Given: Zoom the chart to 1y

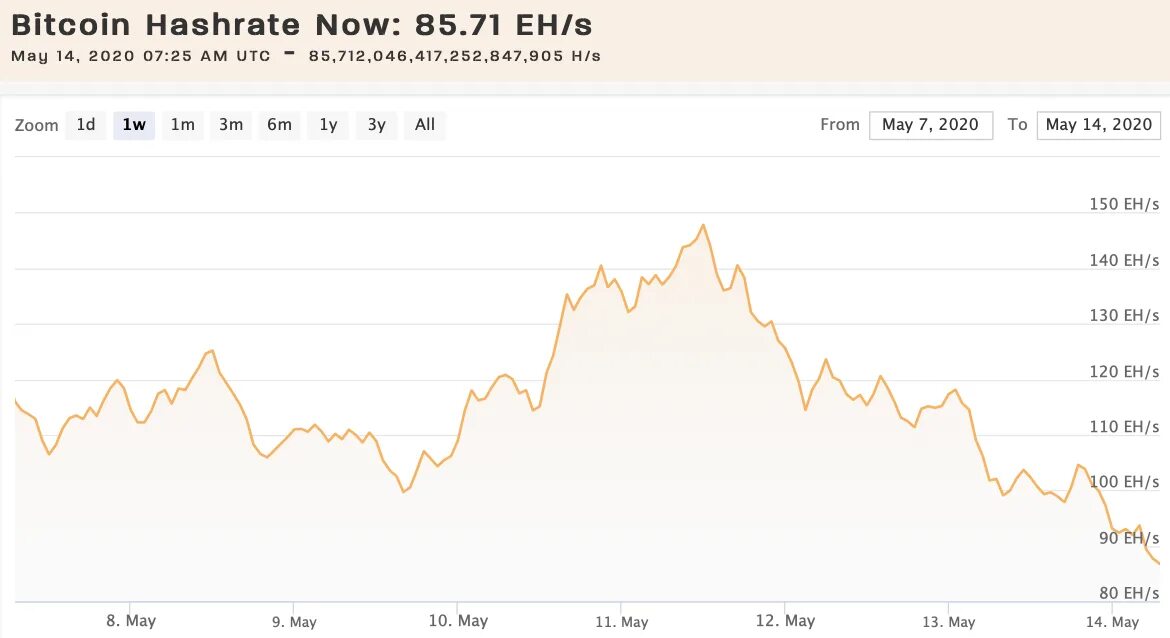Looking at the screenshot, I should (328, 125).
